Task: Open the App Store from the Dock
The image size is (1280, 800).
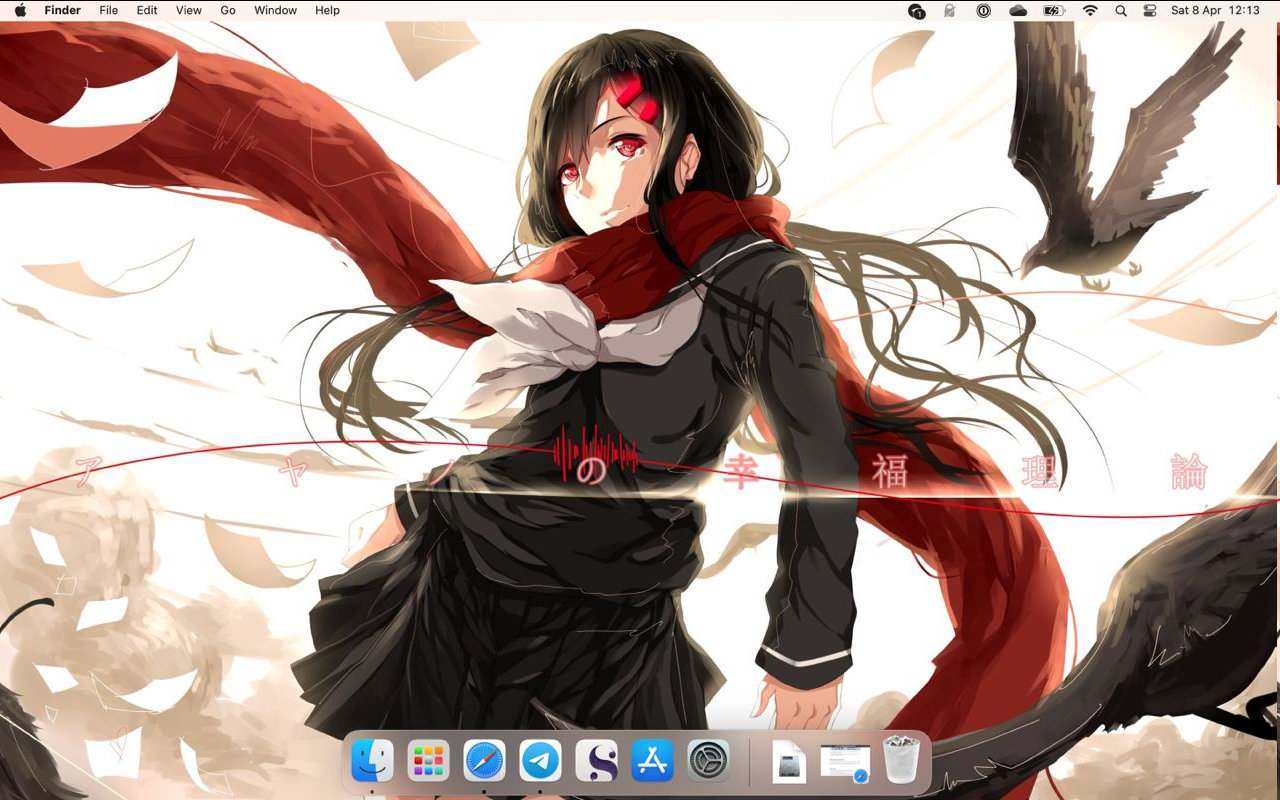Action: click(x=652, y=761)
